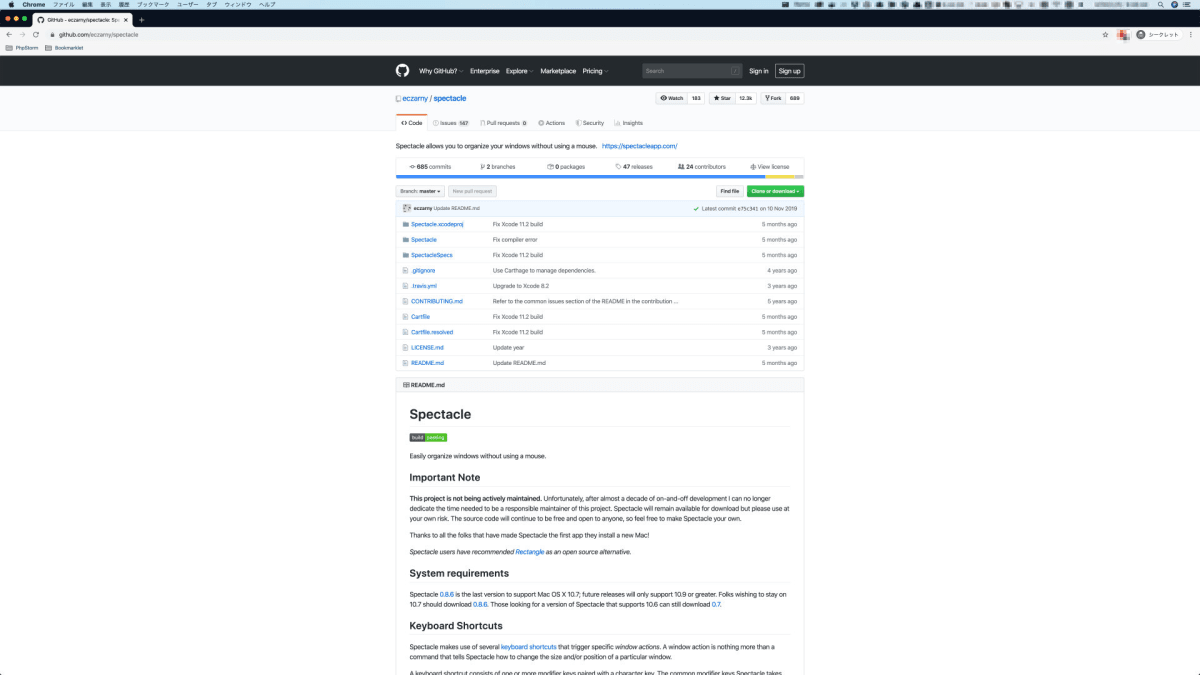The height and width of the screenshot is (675, 1200).
Task: Star the repository
Action: 722,98
